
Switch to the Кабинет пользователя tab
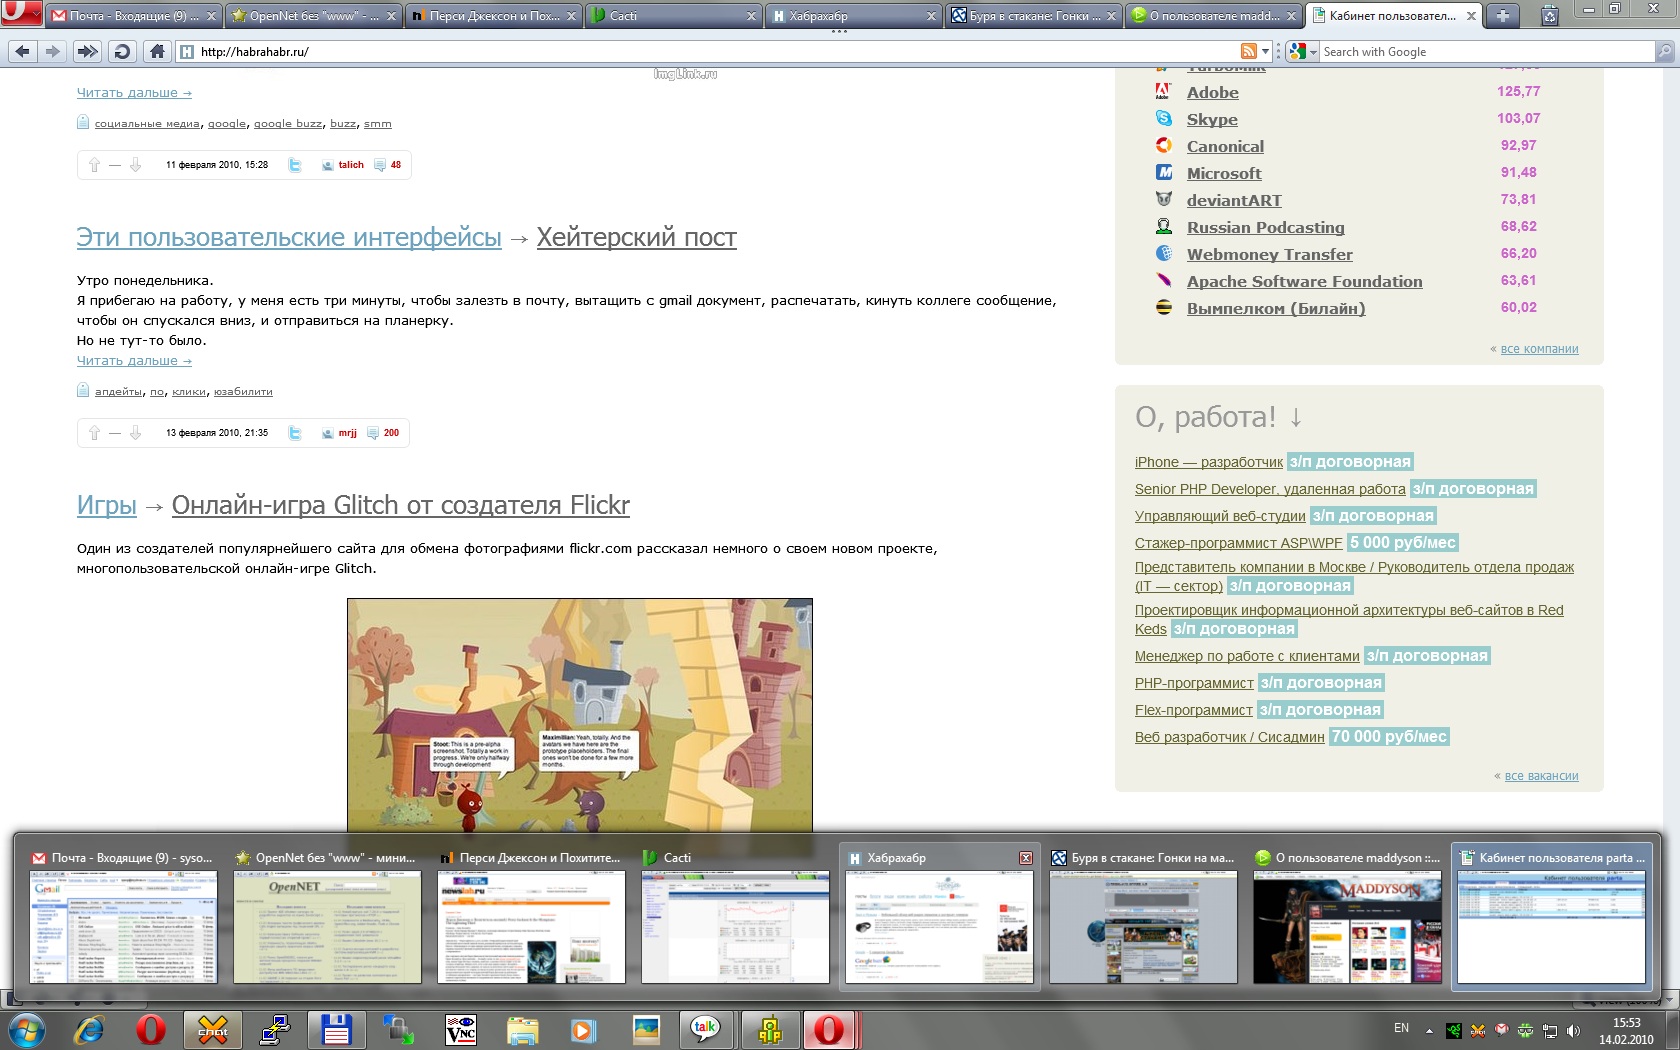(x=1391, y=16)
